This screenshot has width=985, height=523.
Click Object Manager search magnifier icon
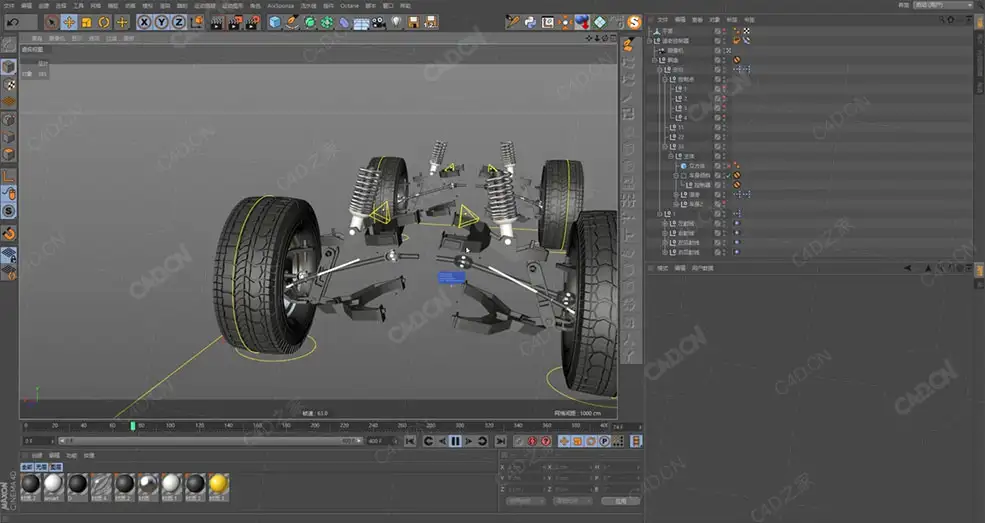point(942,19)
